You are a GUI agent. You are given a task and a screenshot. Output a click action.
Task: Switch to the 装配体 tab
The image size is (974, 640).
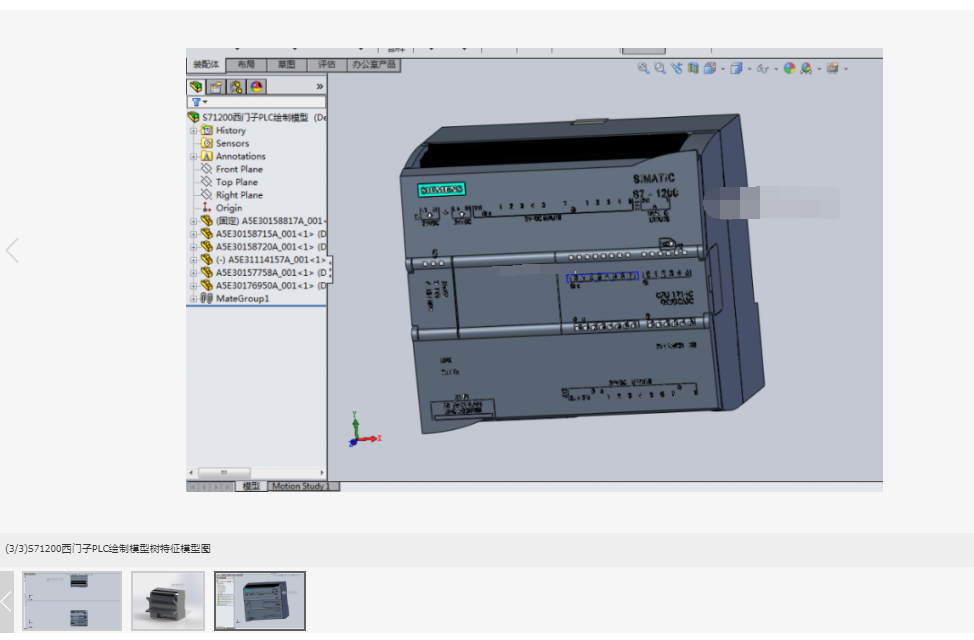point(206,65)
